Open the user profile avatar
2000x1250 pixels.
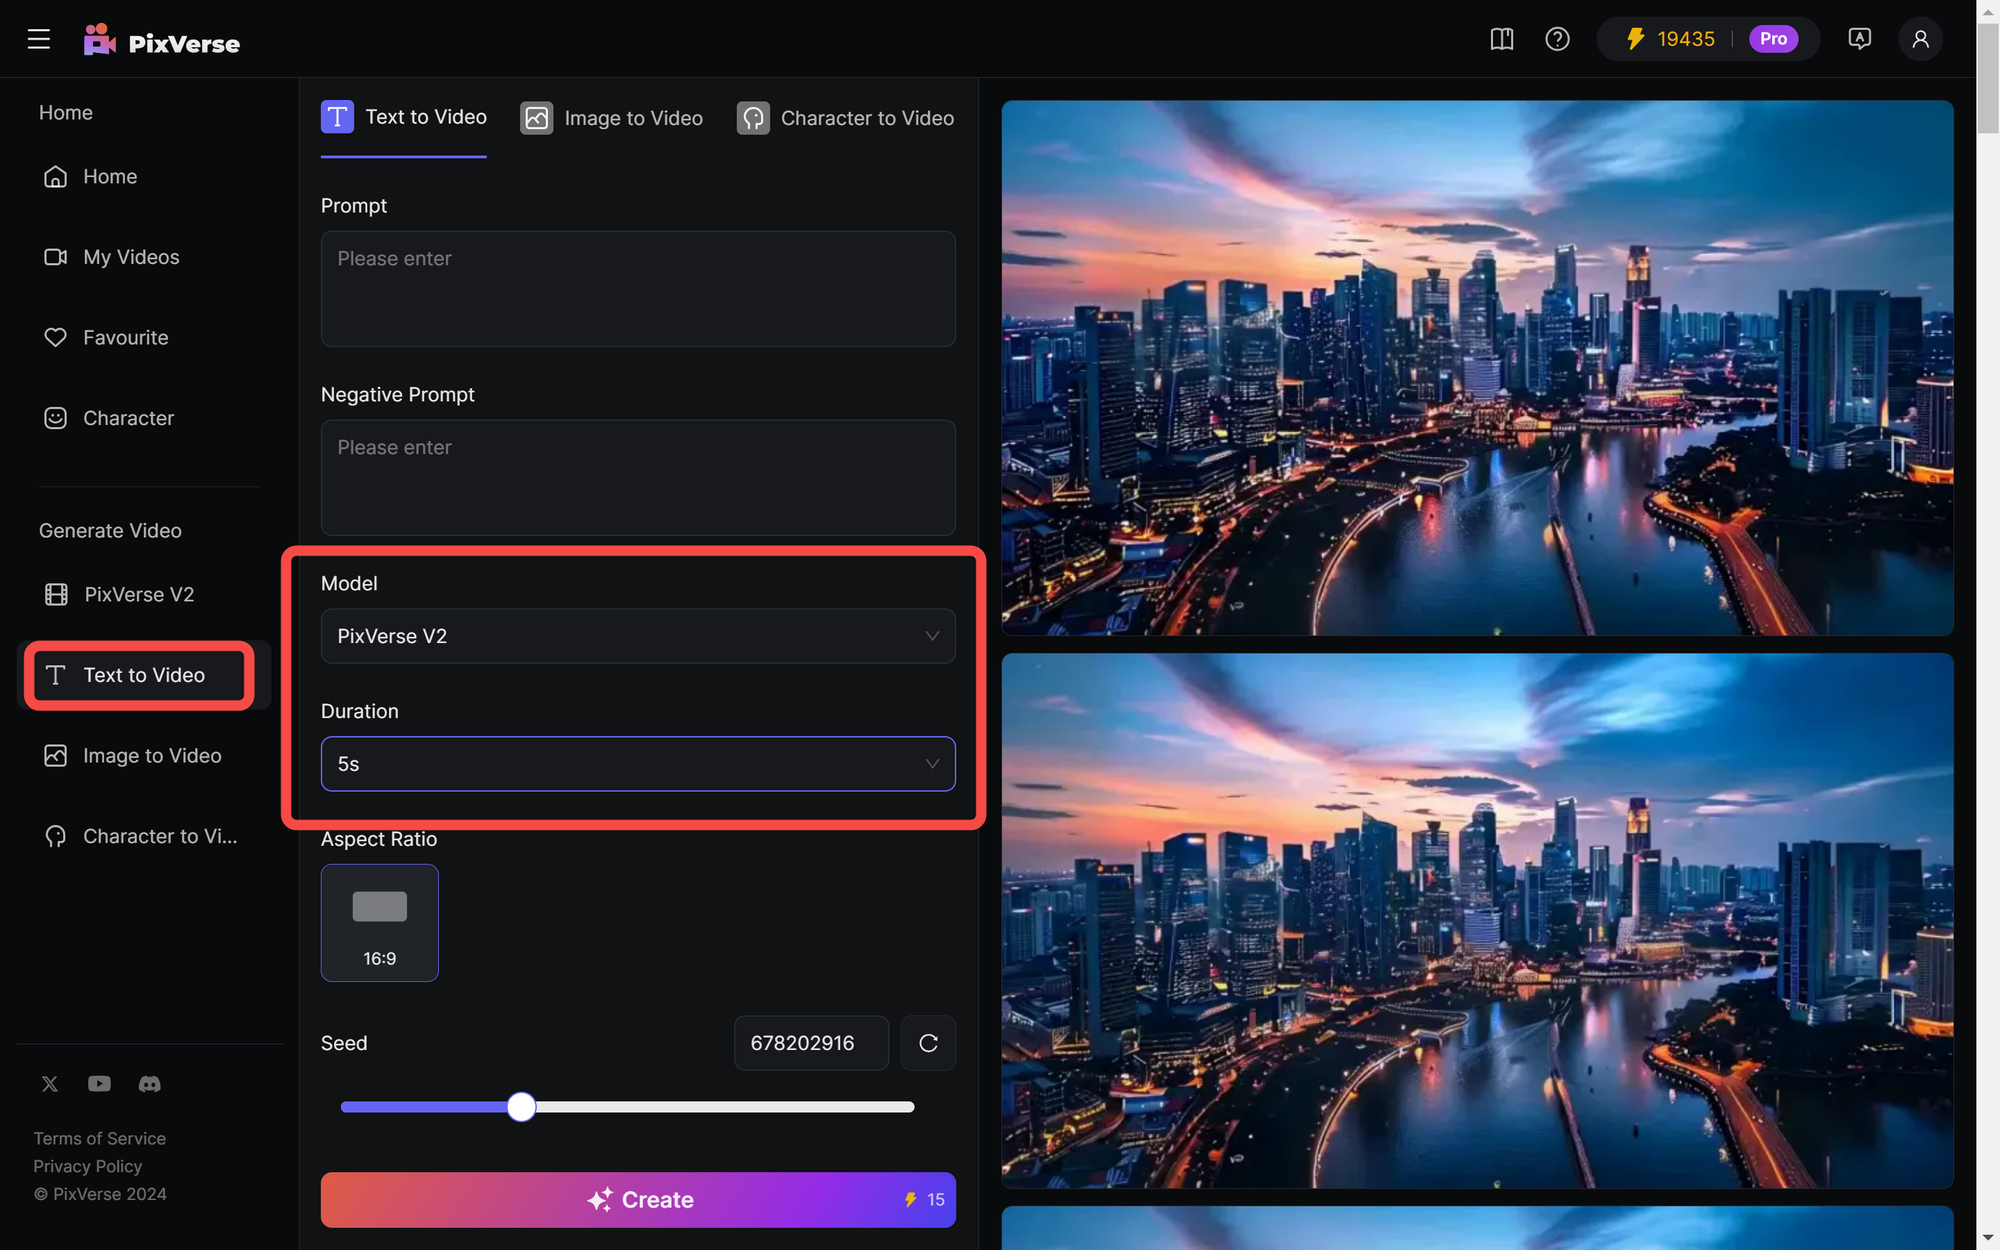click(1920, 39)
